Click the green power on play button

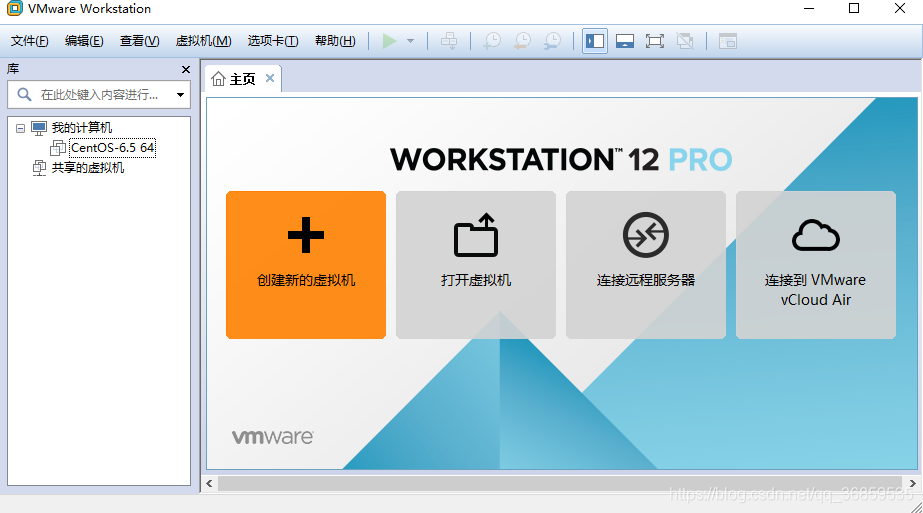click(389, 41)
